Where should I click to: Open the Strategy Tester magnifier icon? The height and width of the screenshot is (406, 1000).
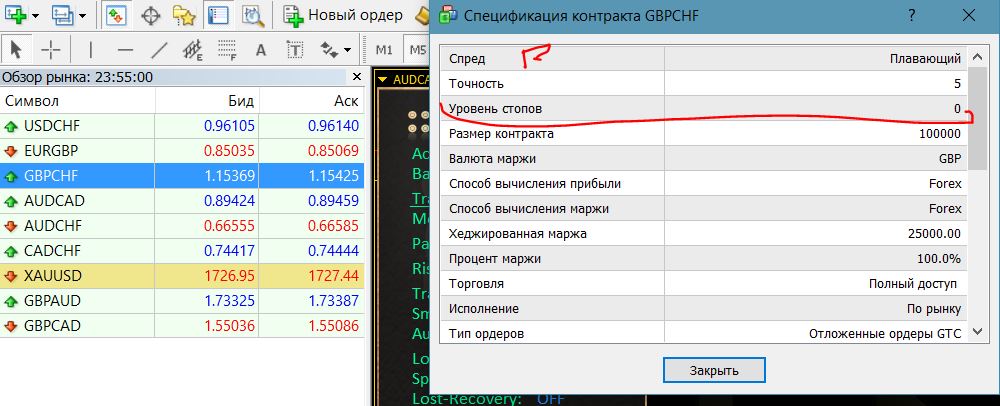point(253,15)
